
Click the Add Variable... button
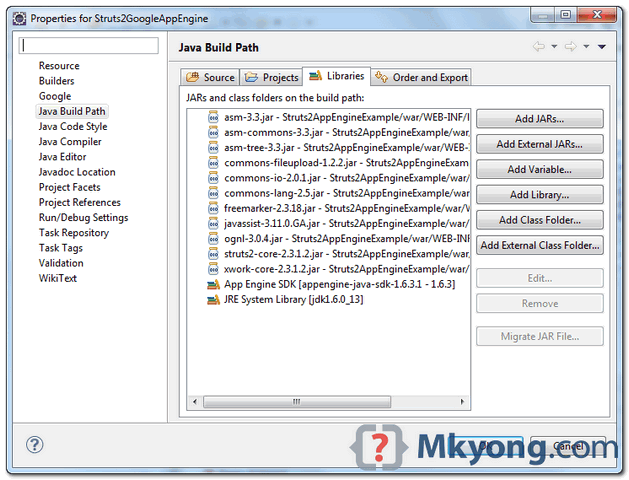[x=540, y=170]
